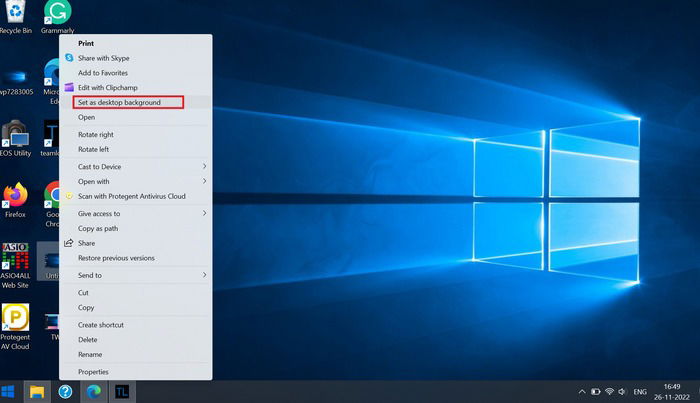
Task: Open the Windows Start menu
Action: (x=8, y=392)
